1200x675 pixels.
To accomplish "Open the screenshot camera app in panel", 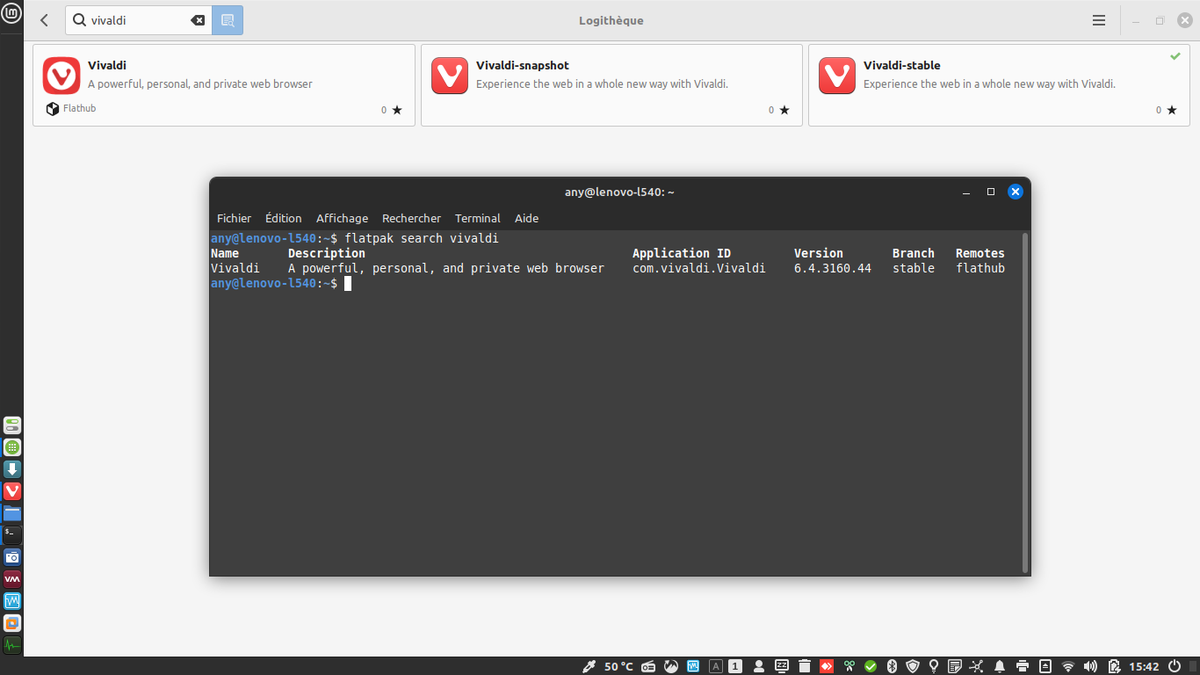I will pos(12,557).
